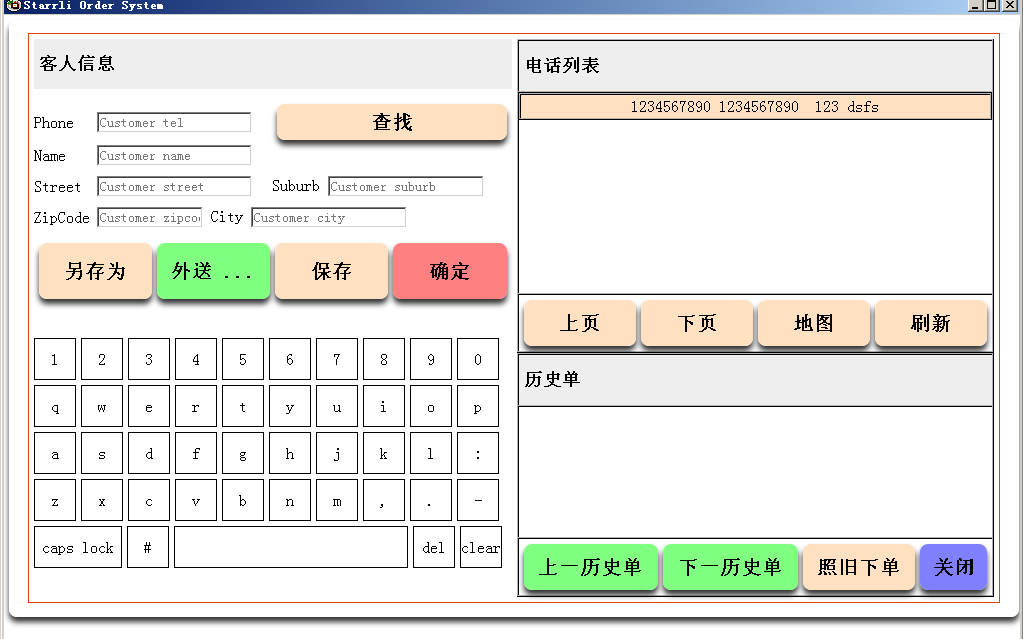Close the panel with 关闭 button

click(953, 567)
